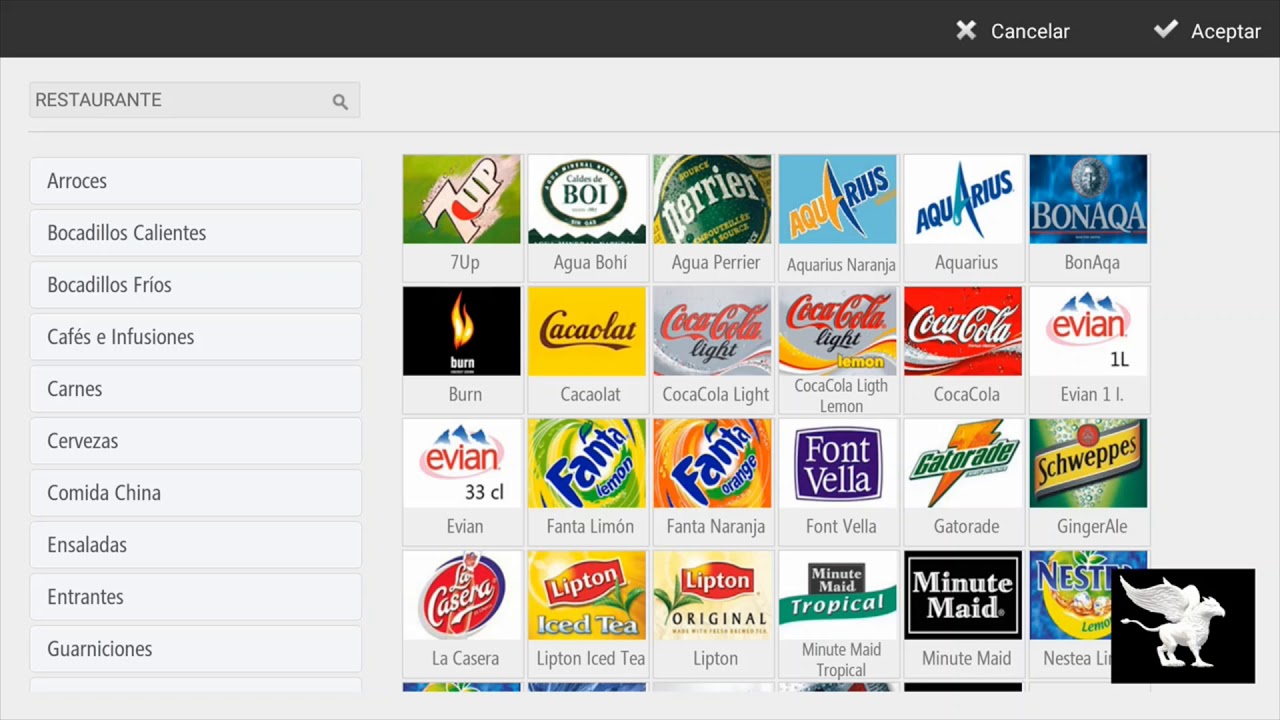Pick the Evian 33 cl product
The height and width of the screenshot is (720, 1280).
pos(462,481)
